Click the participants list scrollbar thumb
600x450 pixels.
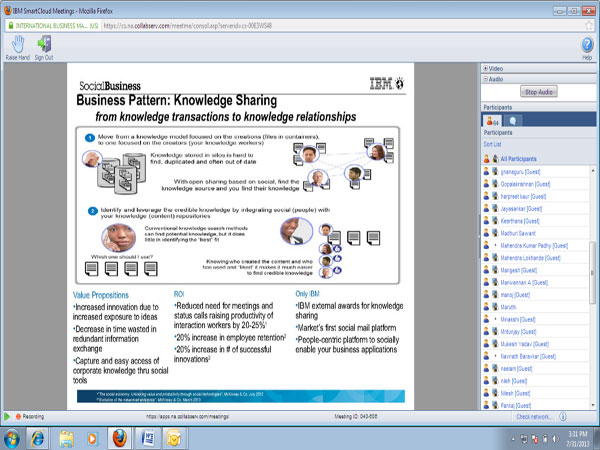click(x=593, y=272)
